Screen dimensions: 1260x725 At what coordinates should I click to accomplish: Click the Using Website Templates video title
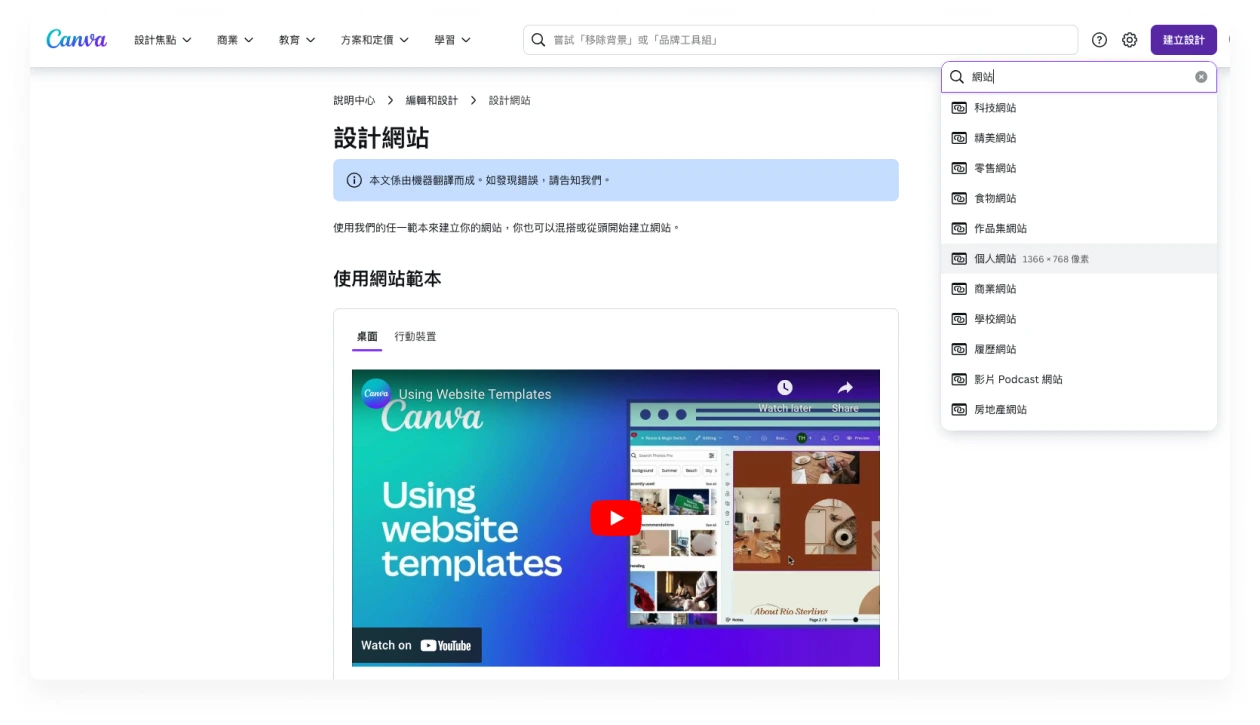[475, 394]
